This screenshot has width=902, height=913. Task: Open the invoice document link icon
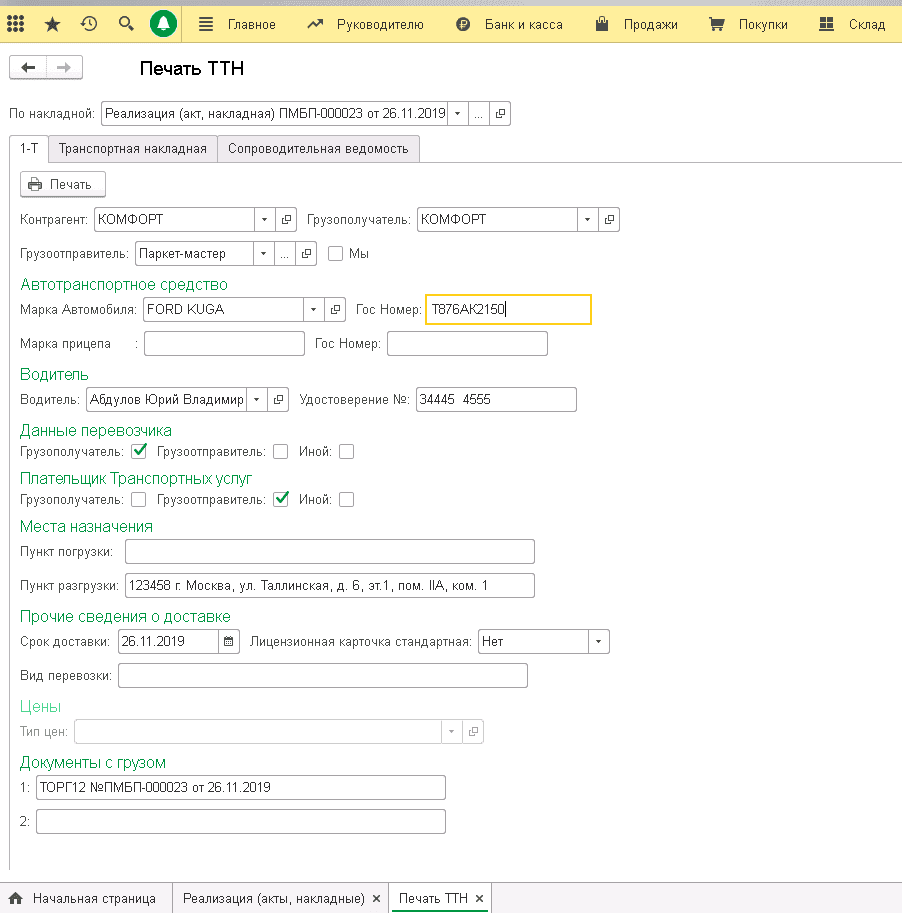pos(500,114)
